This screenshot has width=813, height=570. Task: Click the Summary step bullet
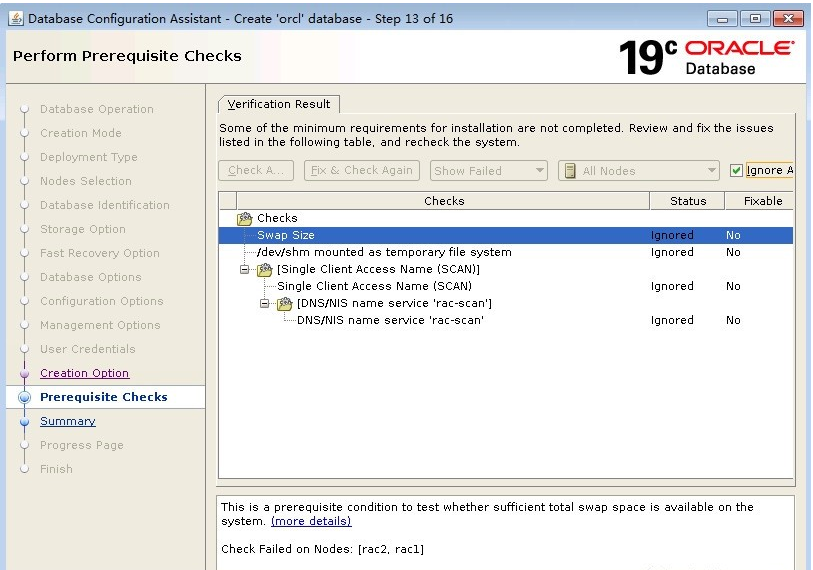click(25, 421)
